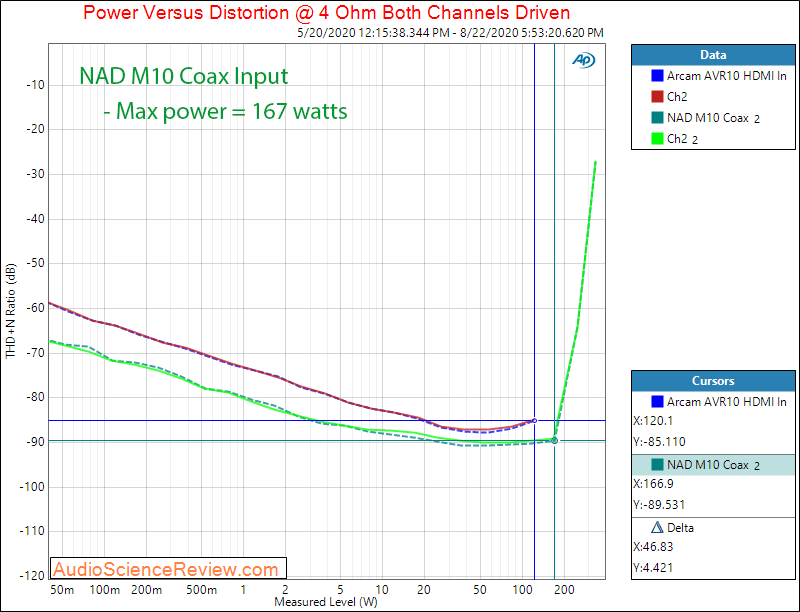800x612 pixels.
Task: Click the Delta 'X:46.83' value
Action: (x=653, y=547)
